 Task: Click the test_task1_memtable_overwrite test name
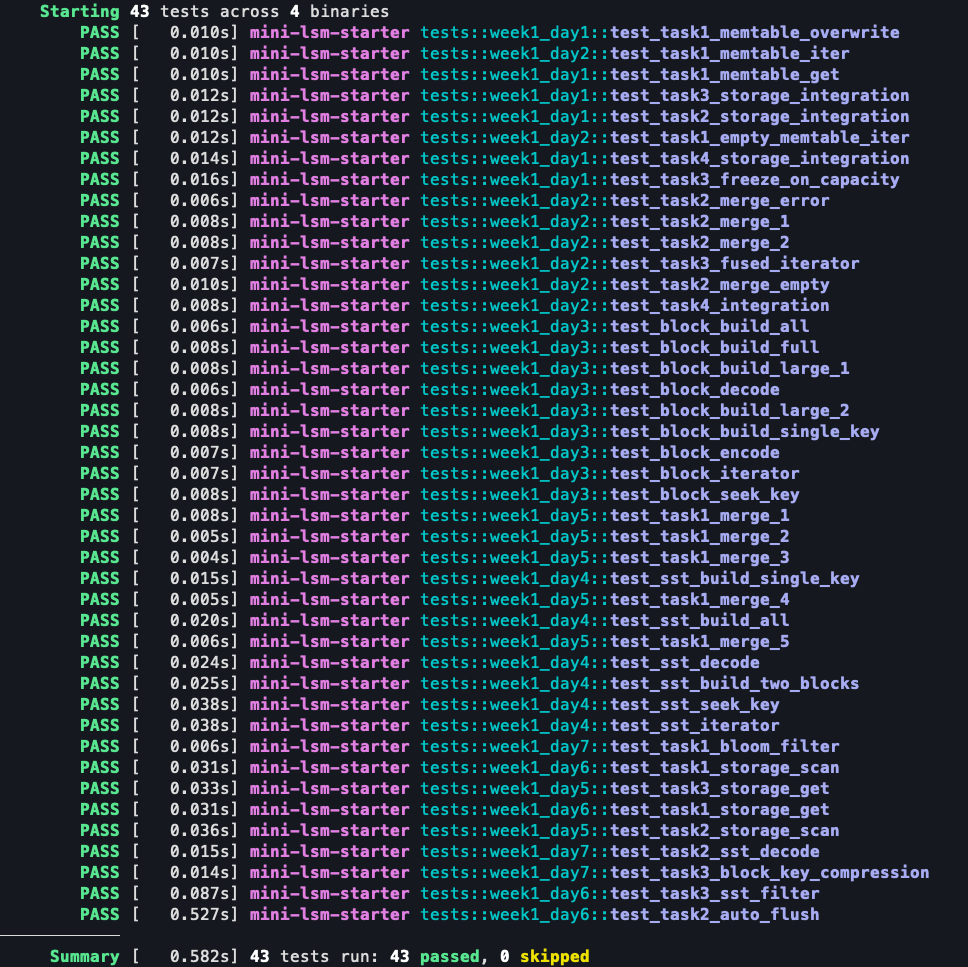point(754,32)
